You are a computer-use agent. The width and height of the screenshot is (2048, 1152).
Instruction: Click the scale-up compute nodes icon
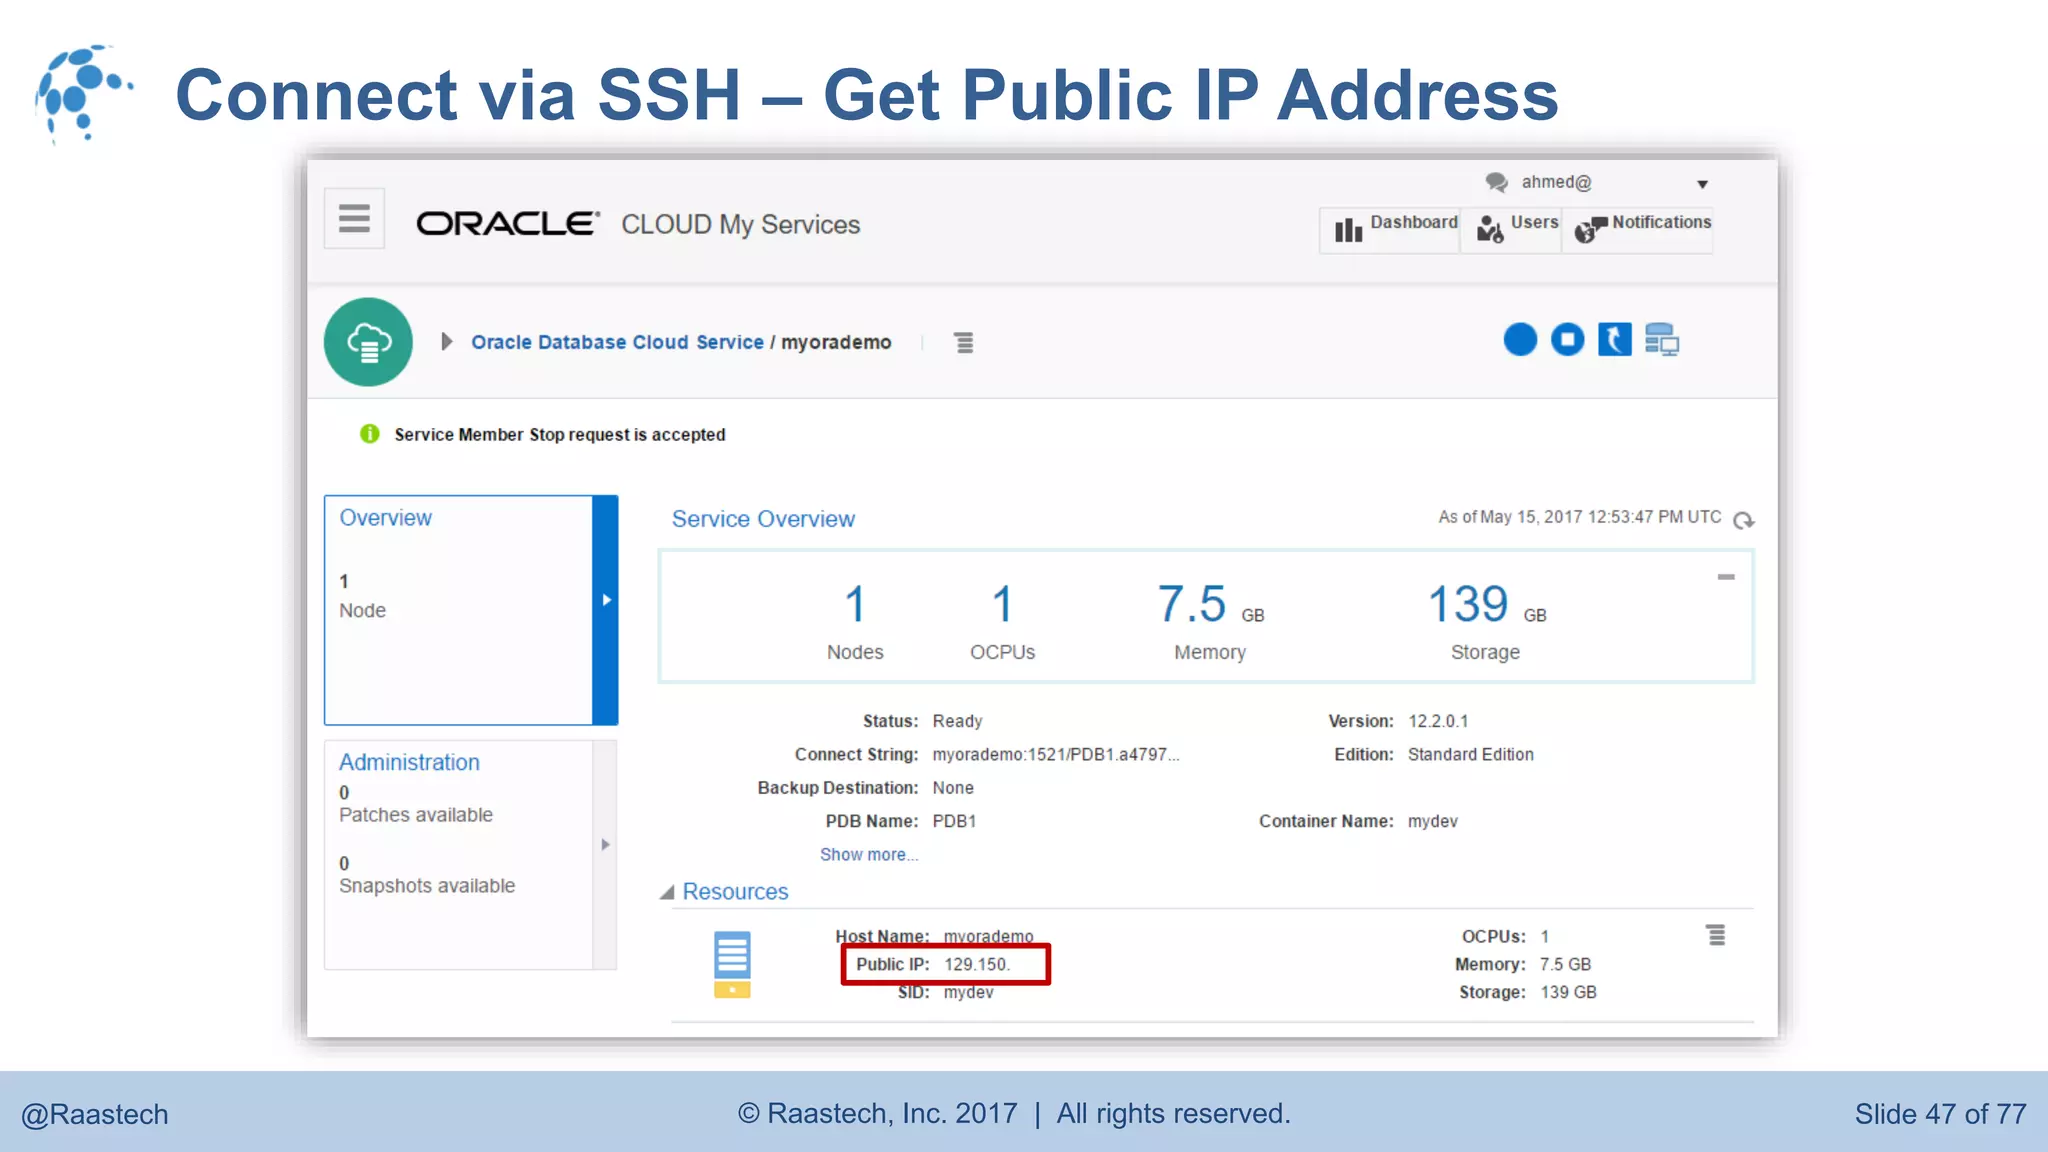[1662, 340]
